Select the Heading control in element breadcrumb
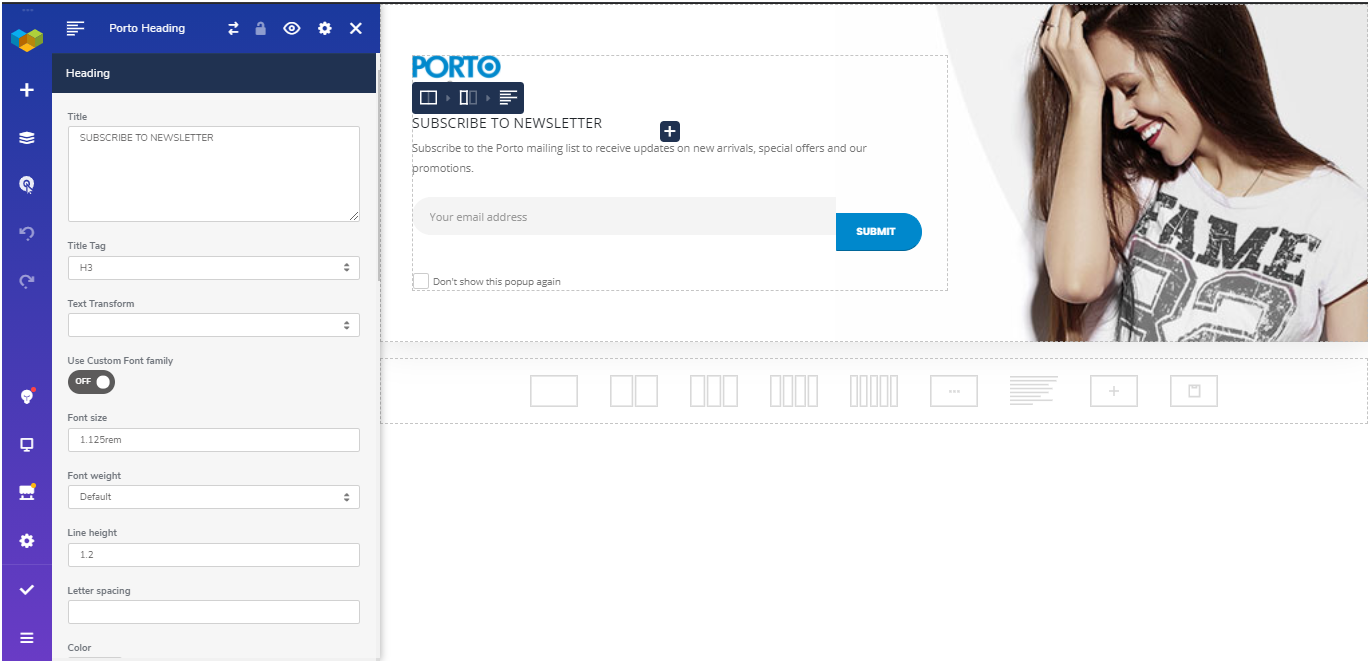Viewport: 1370px width, 663px height. point(508,97)
